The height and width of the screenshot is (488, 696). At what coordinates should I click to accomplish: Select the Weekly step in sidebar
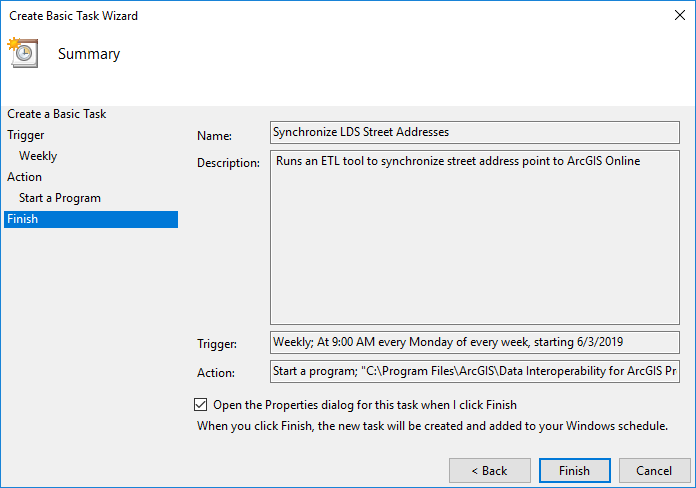click(x=38, y=156)
